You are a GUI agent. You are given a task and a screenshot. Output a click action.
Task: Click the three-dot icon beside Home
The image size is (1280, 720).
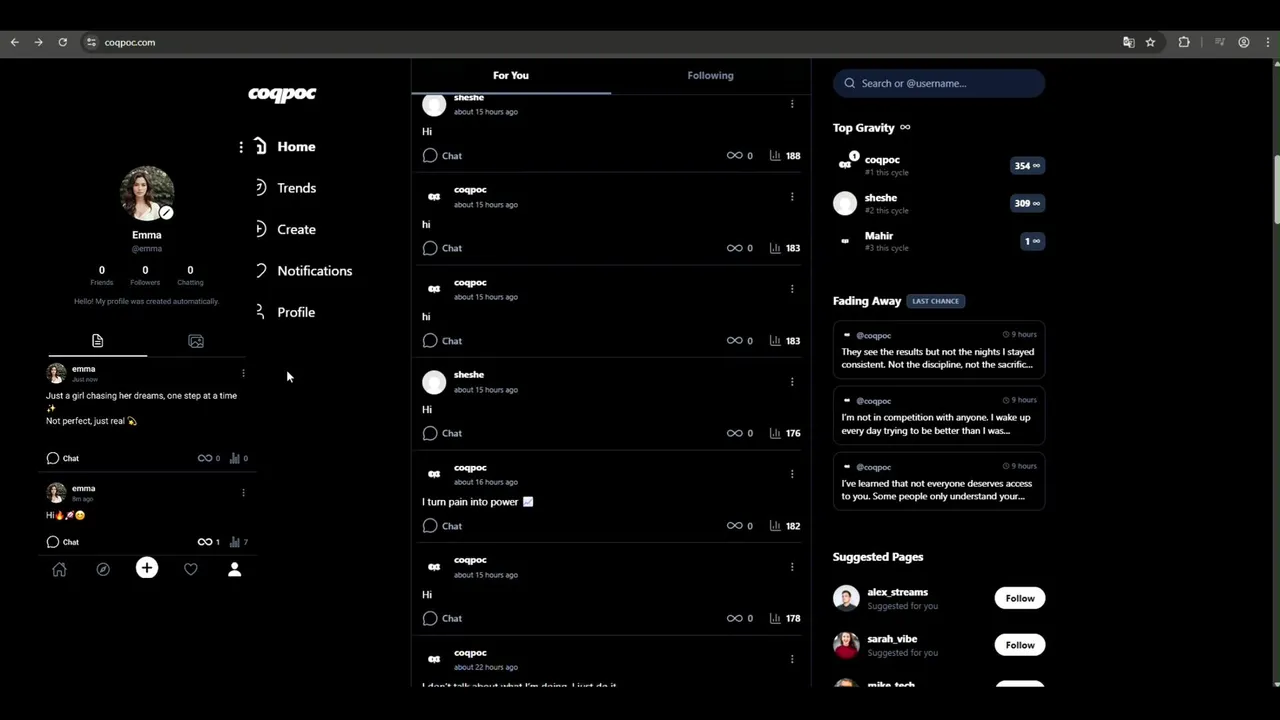[x=241, y=147]
